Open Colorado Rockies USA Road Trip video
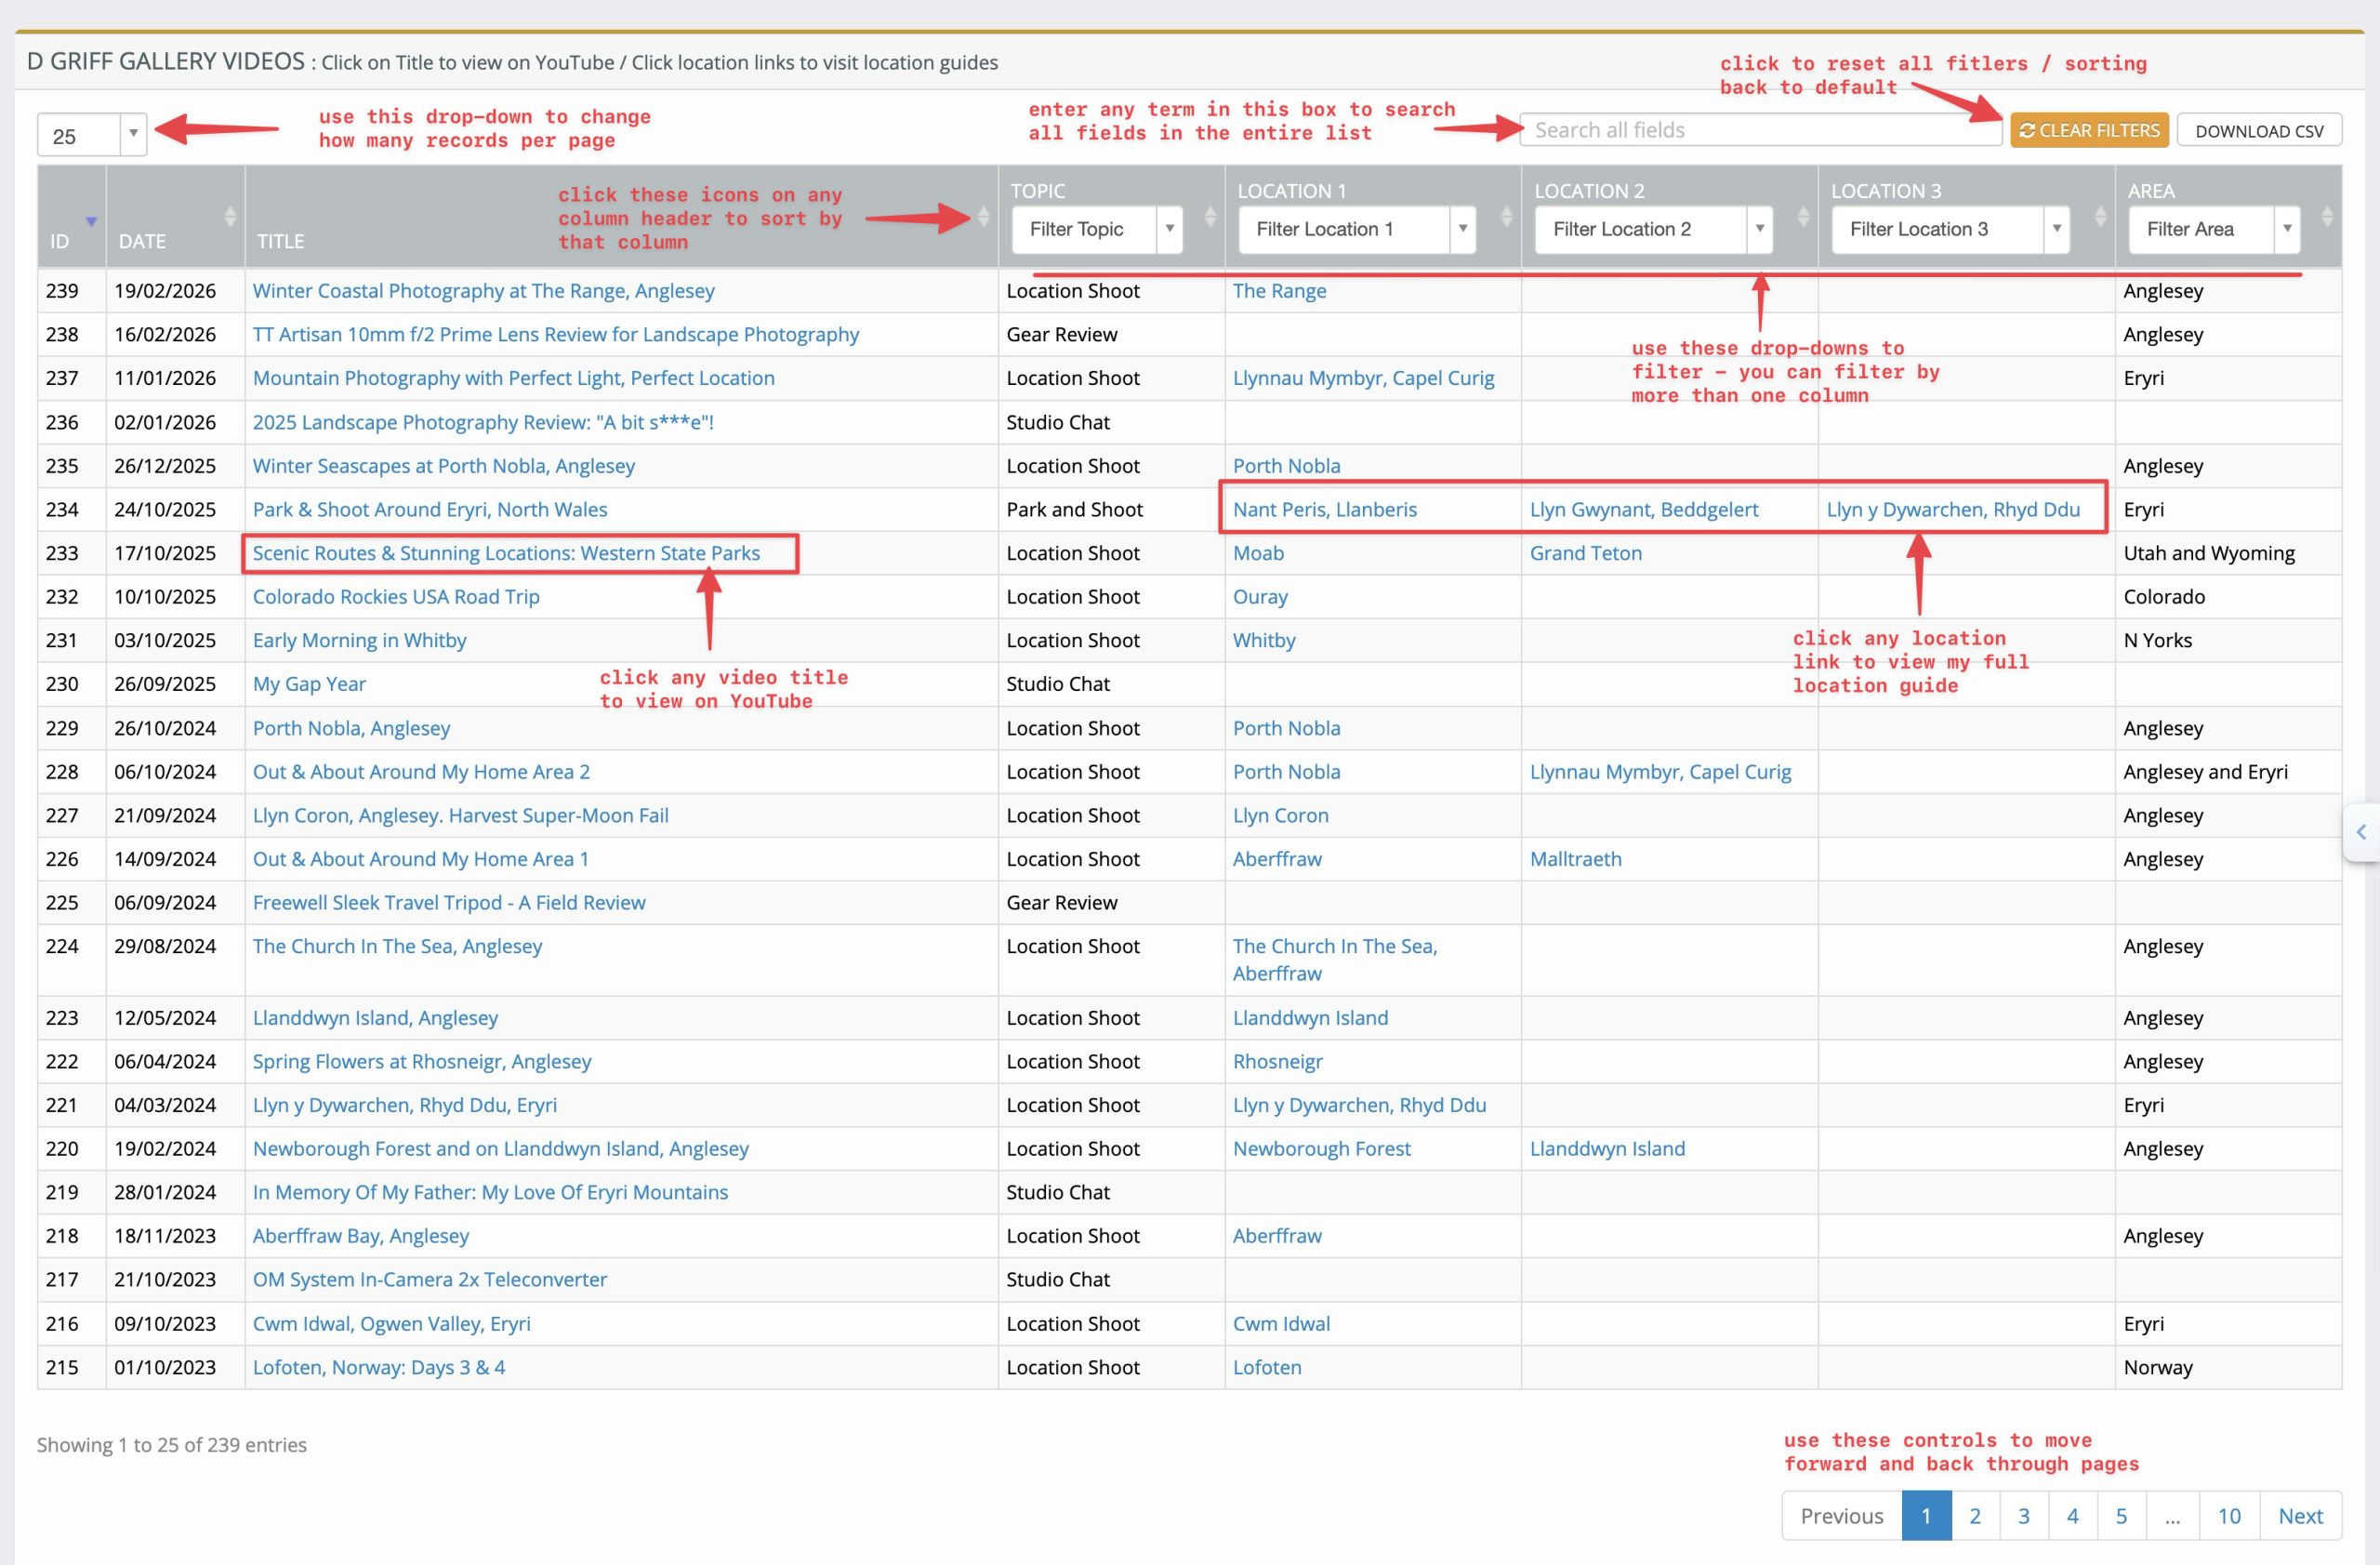Screen dimensions: 2380x1565 coord(396,597)
